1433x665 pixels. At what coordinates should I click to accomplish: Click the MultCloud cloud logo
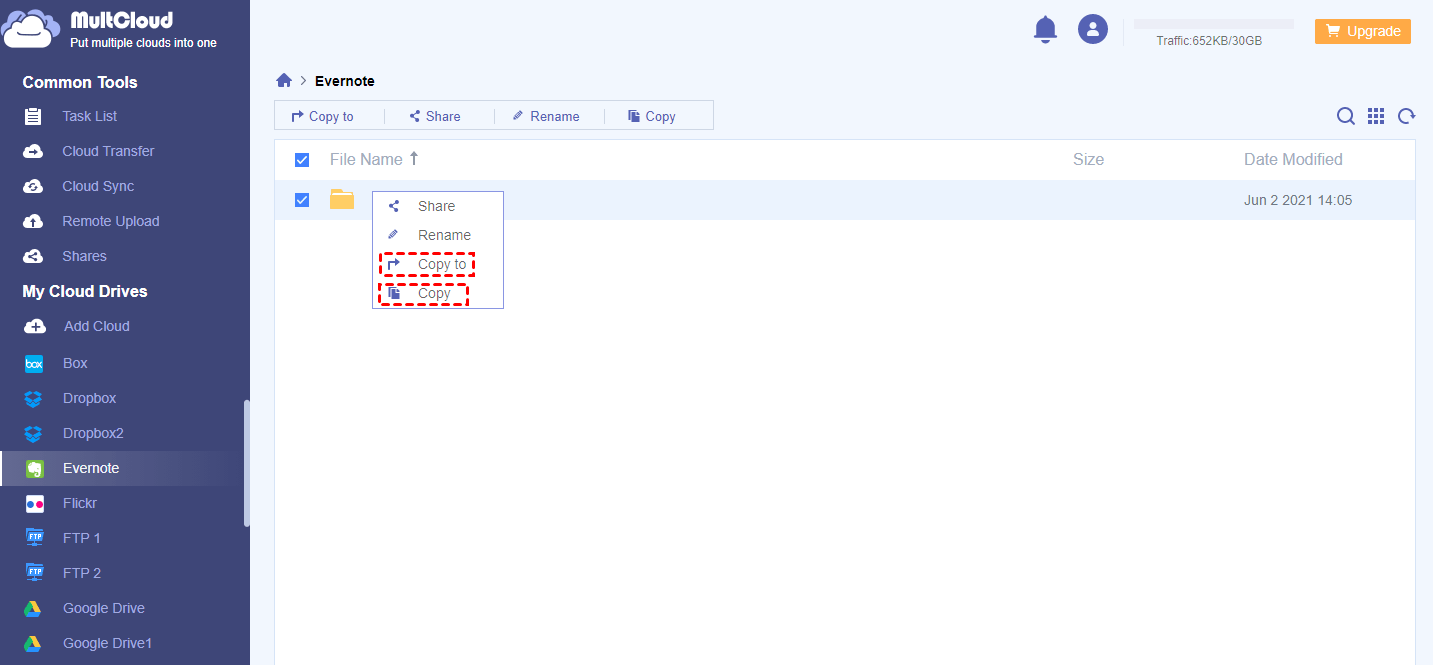point(31,29)
